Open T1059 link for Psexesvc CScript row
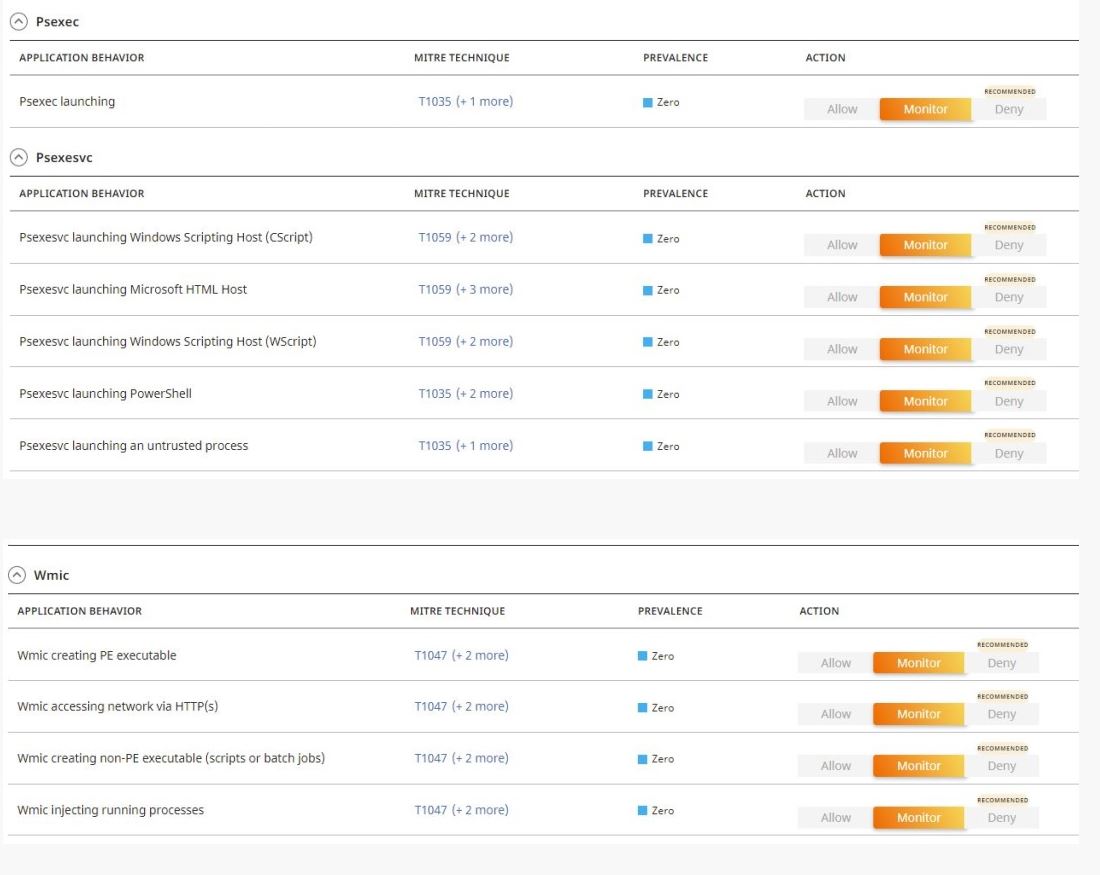The image size is (1100, 875). pos(435,238)
